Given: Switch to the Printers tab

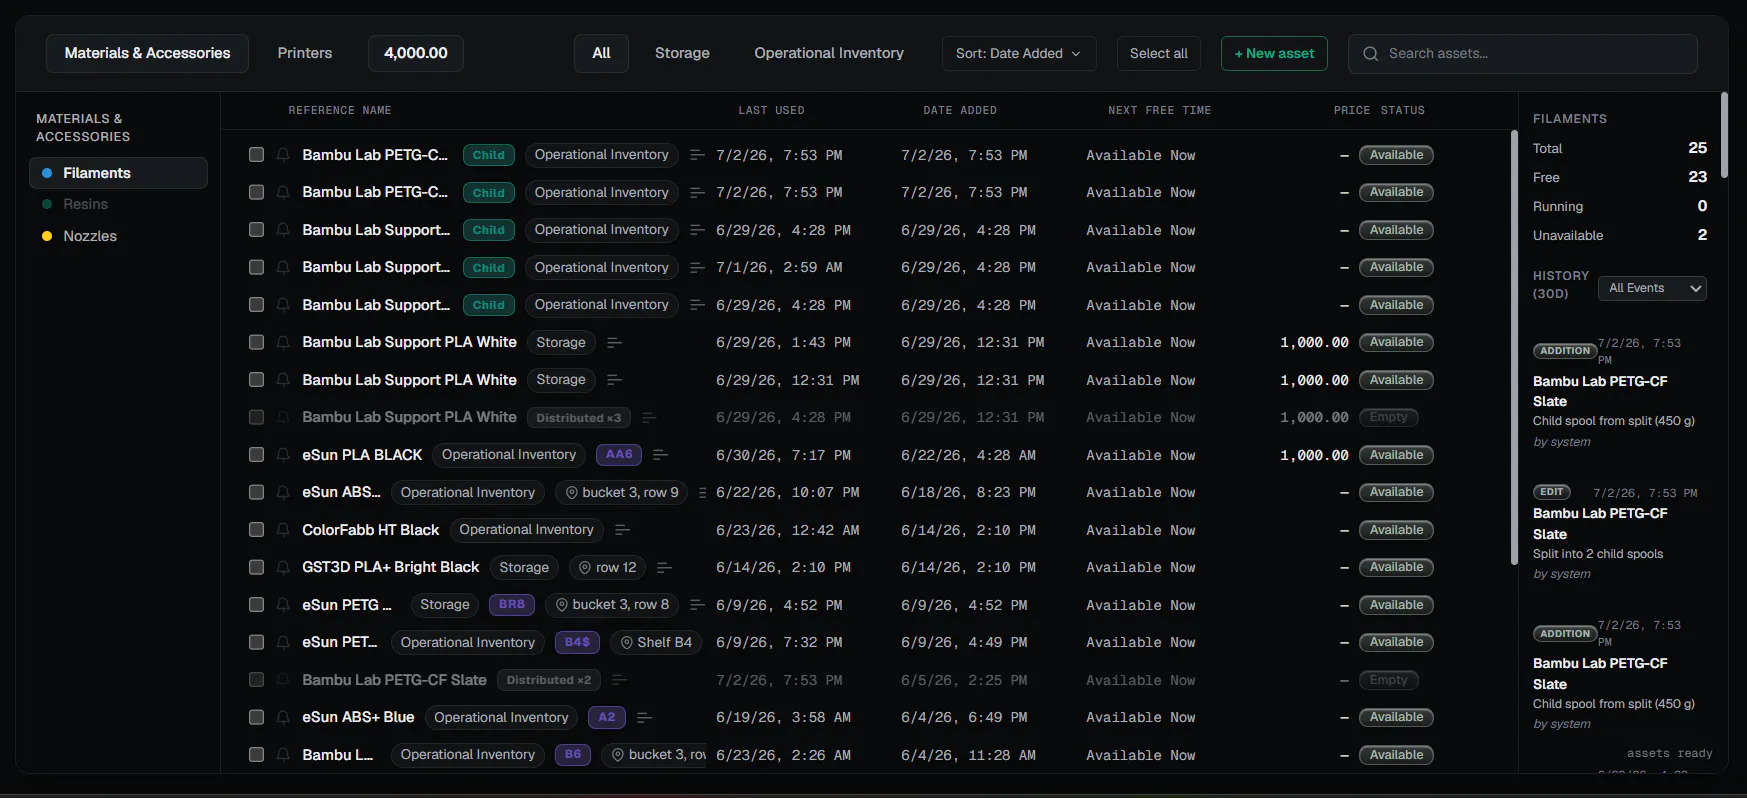Looking at the screenshot, I should coord(305,53).
